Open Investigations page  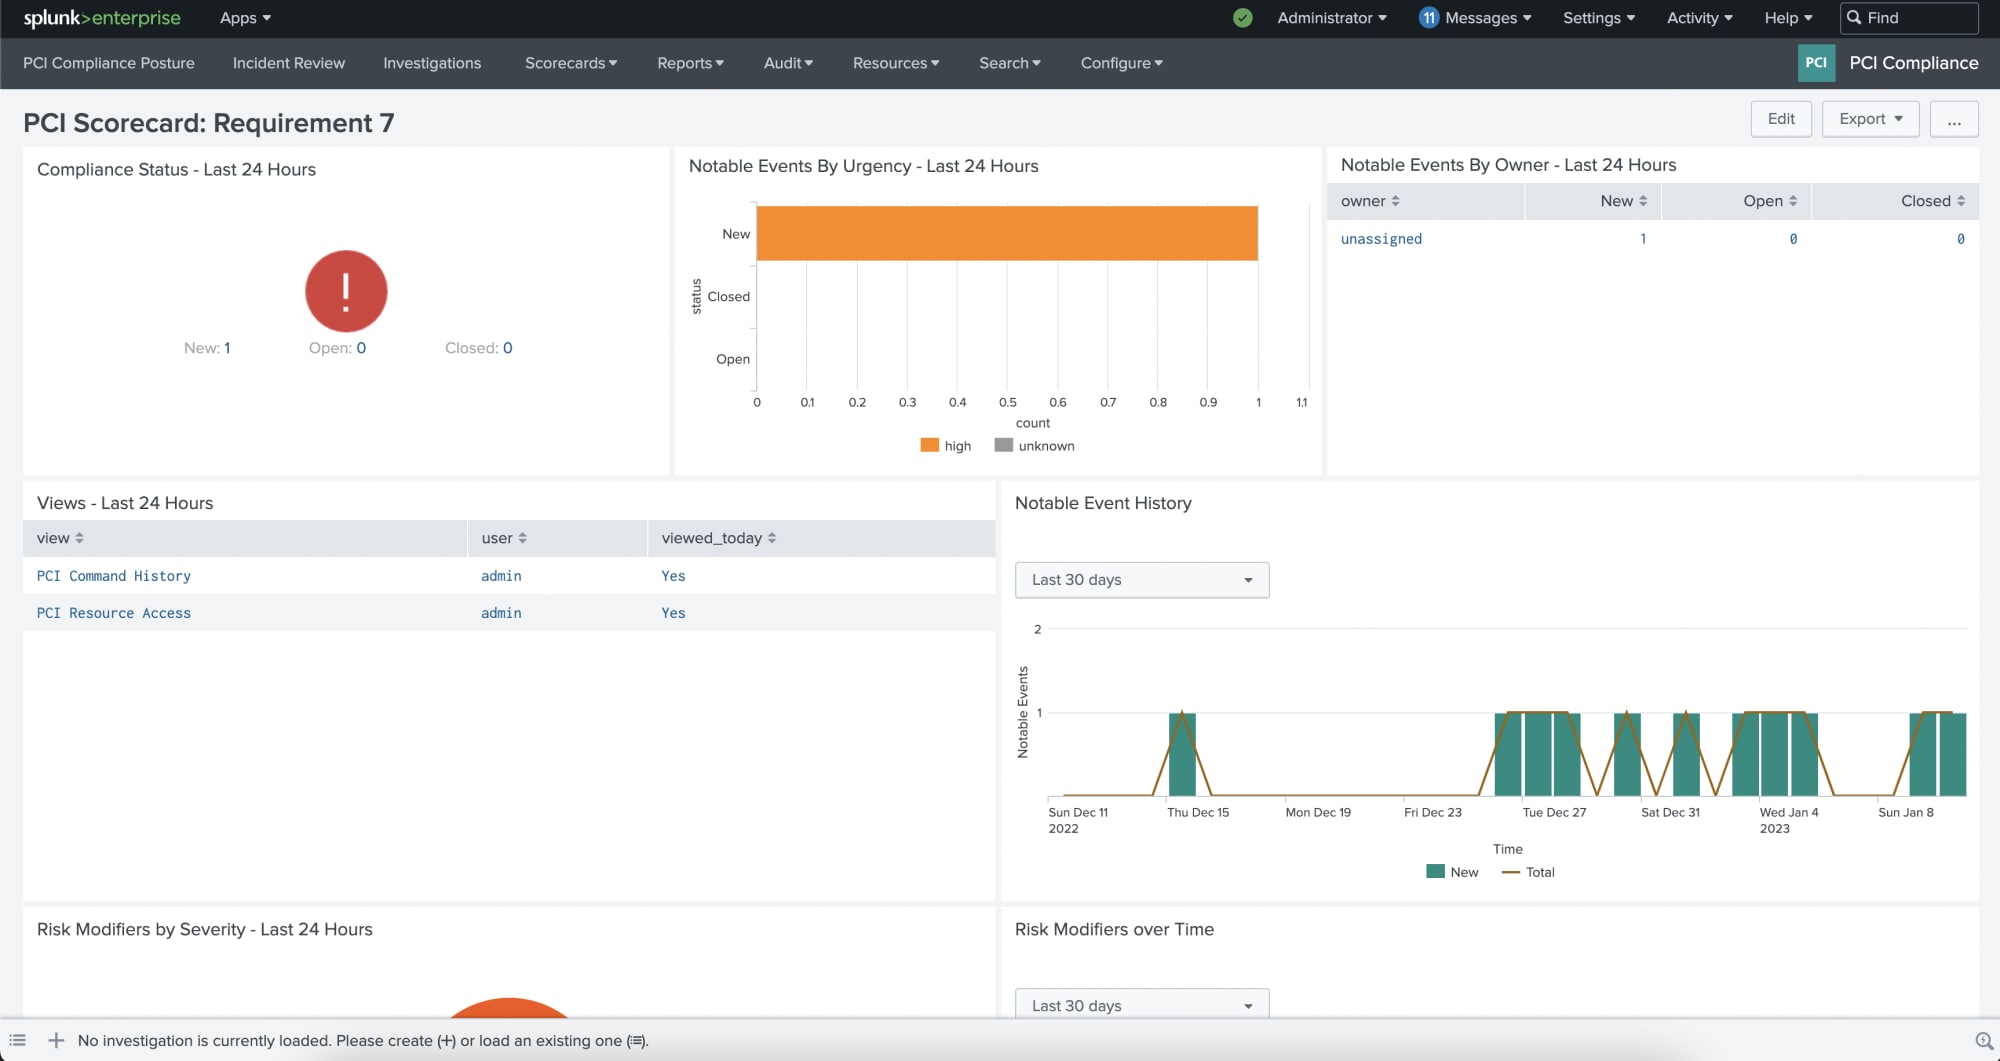(x=432, y=63)
